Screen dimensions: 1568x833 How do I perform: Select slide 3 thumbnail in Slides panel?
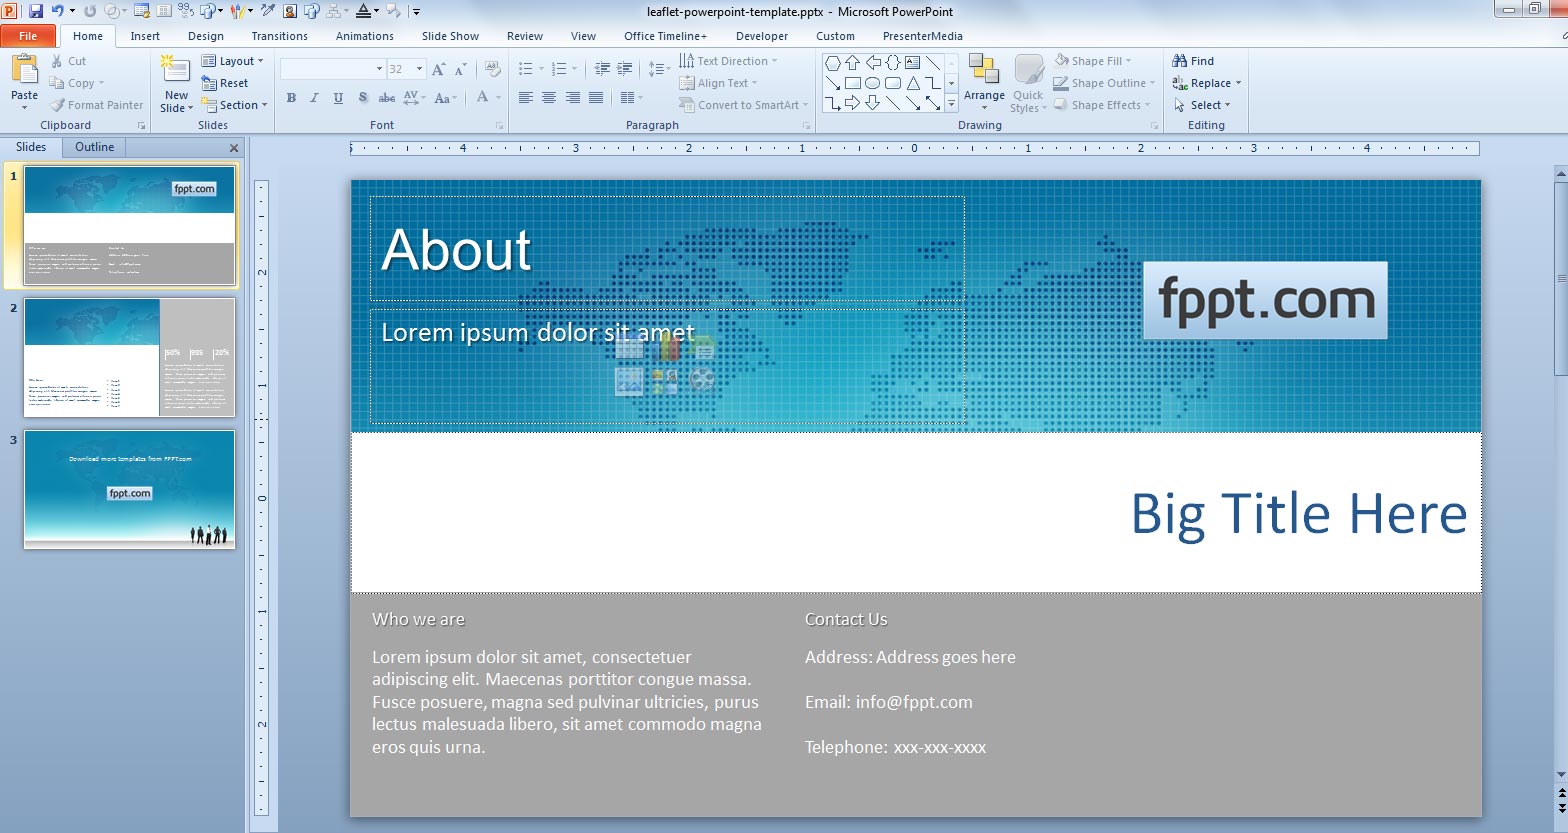129,489
